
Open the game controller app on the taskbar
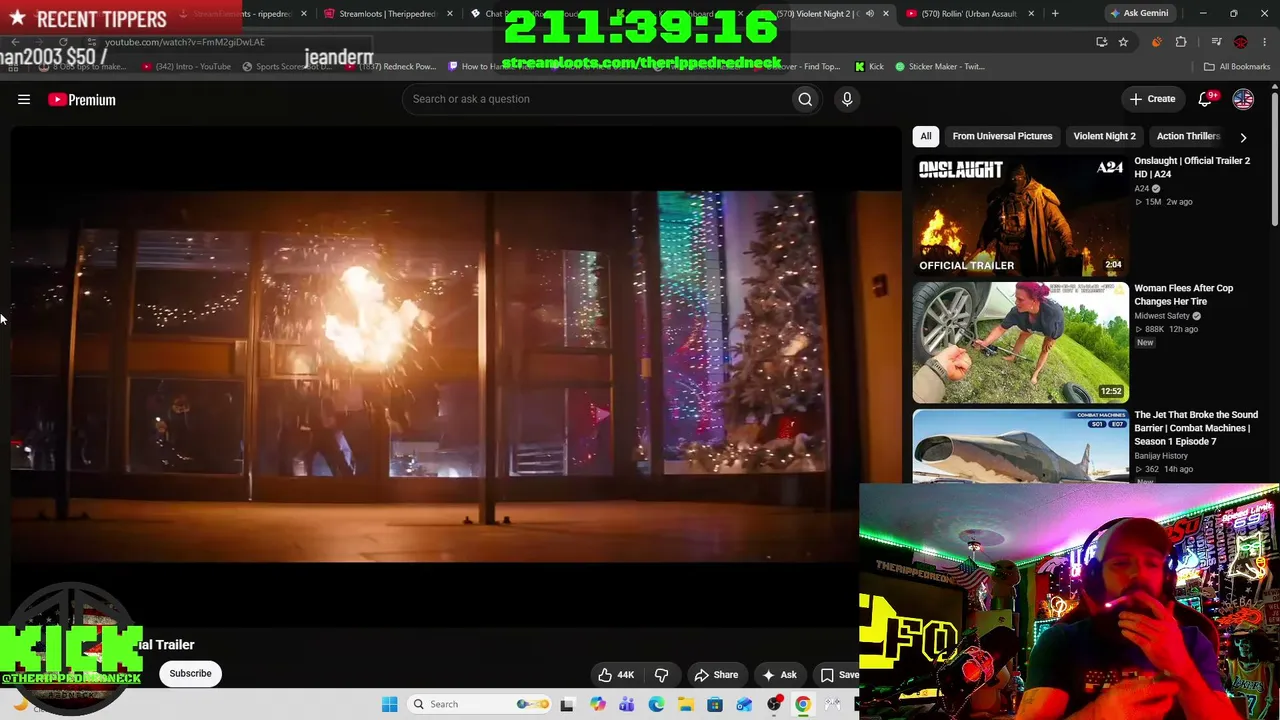pyautogui.click(x=832, y=704)
